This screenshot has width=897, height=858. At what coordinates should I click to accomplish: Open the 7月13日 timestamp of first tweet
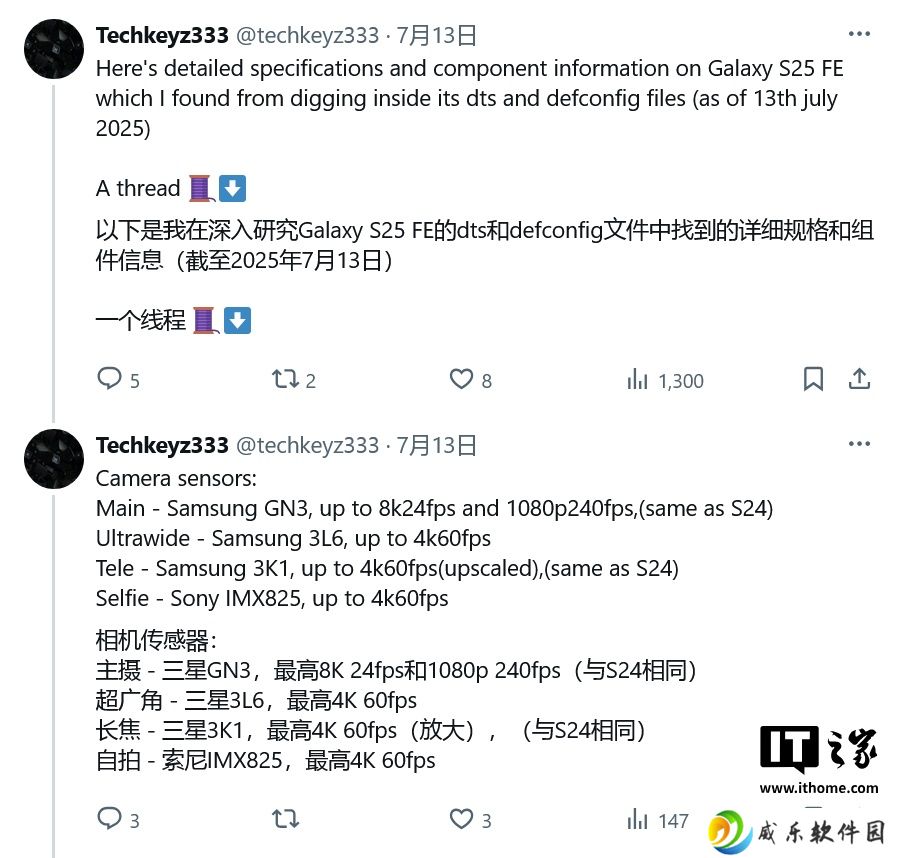436,35
